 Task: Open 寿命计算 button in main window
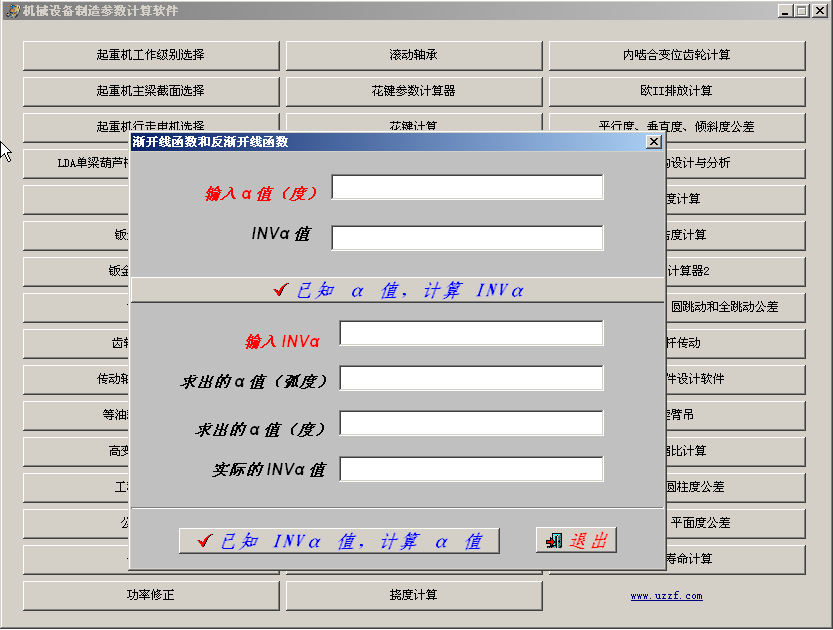pos(736,559)
